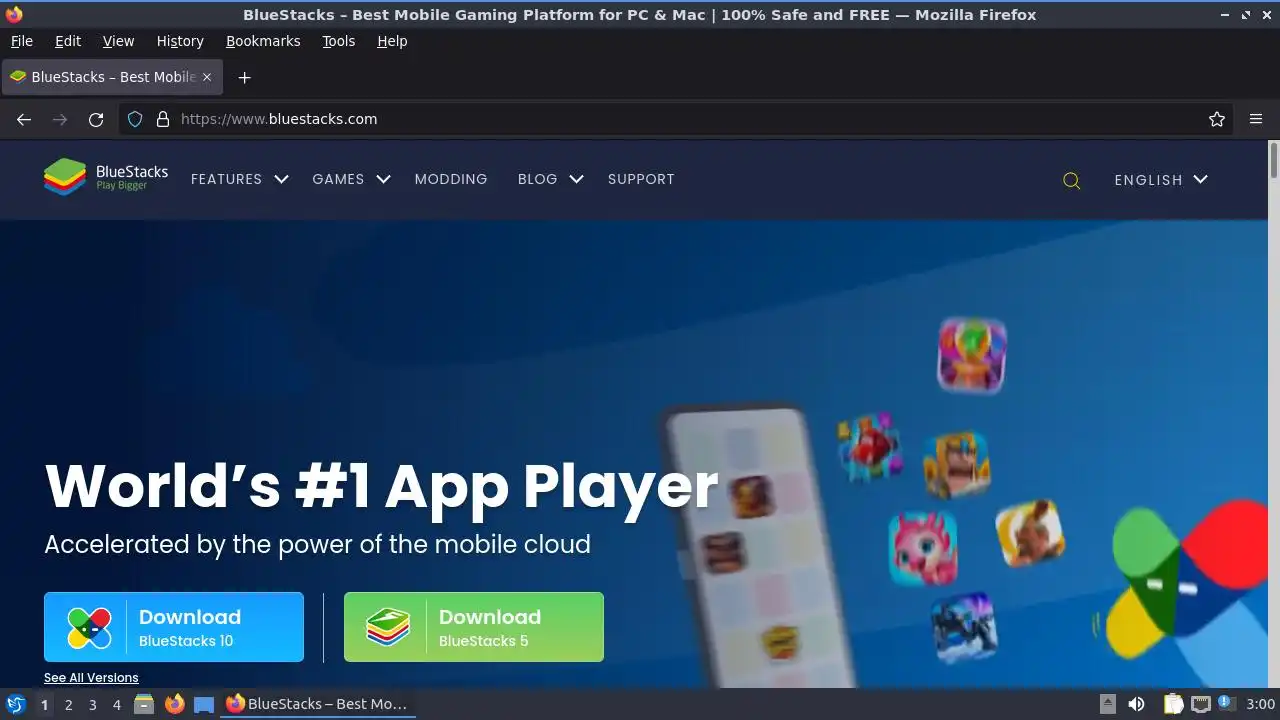Open the File menu
Image resolution: width=1280 pixels, height=720 pixels.
tap(21, 41)
